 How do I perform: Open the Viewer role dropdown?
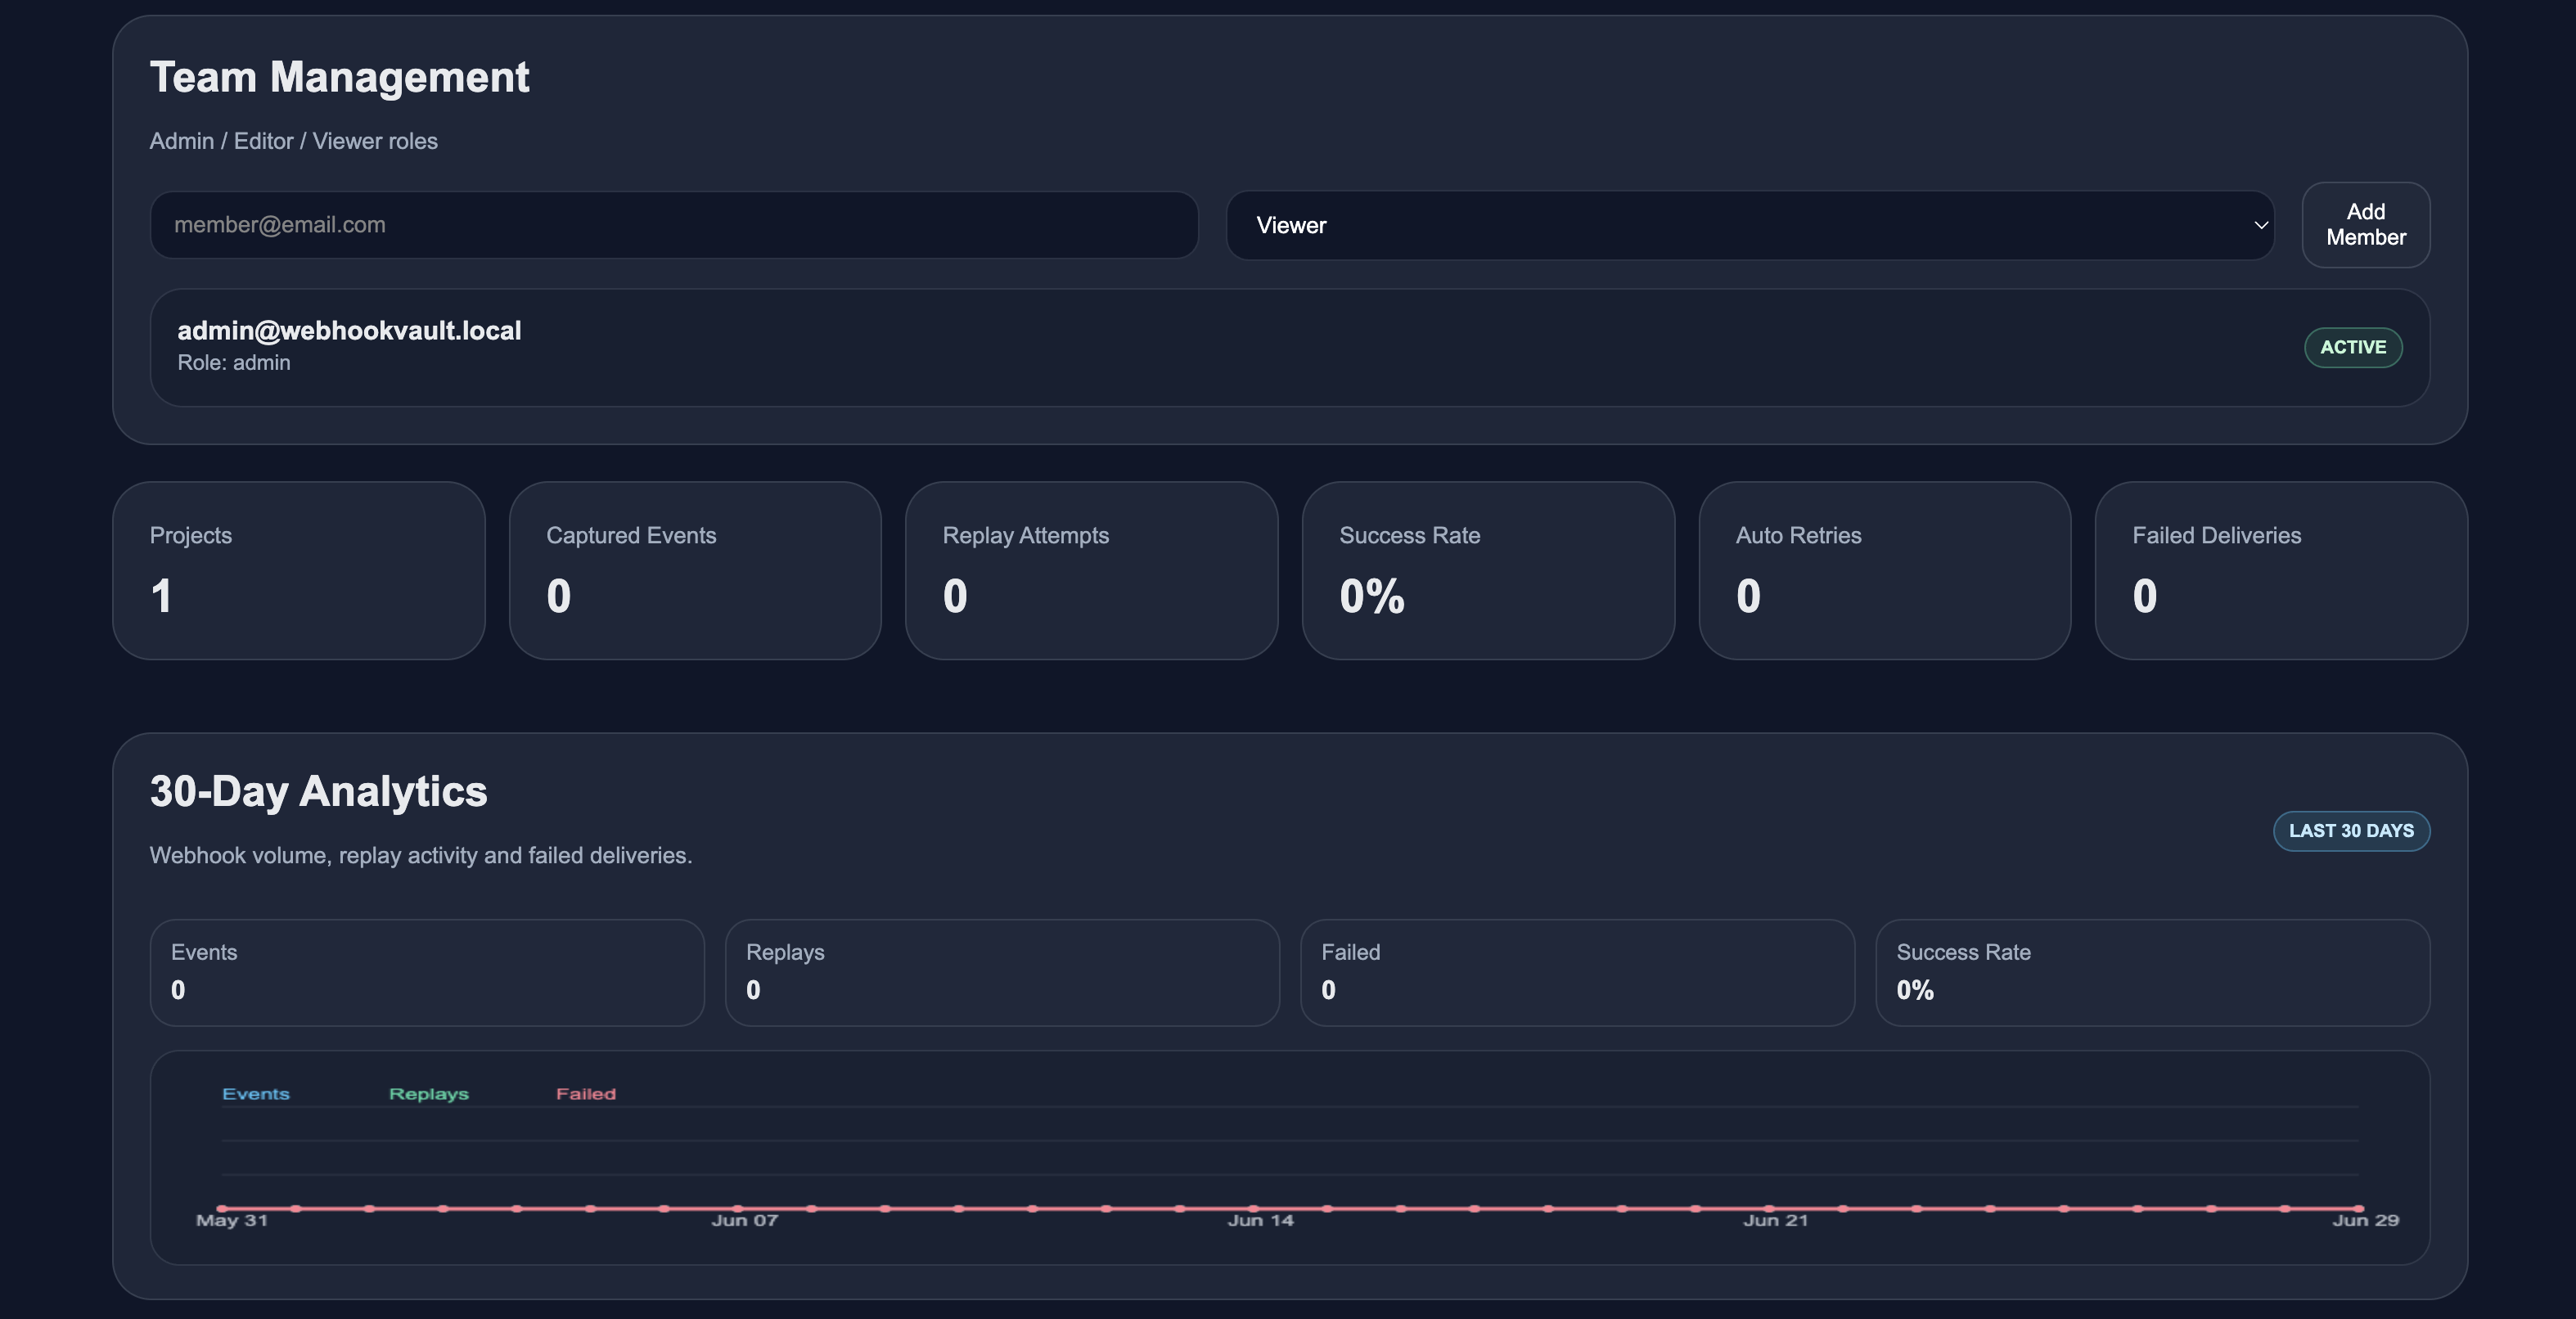click(x=1750, y=225)
